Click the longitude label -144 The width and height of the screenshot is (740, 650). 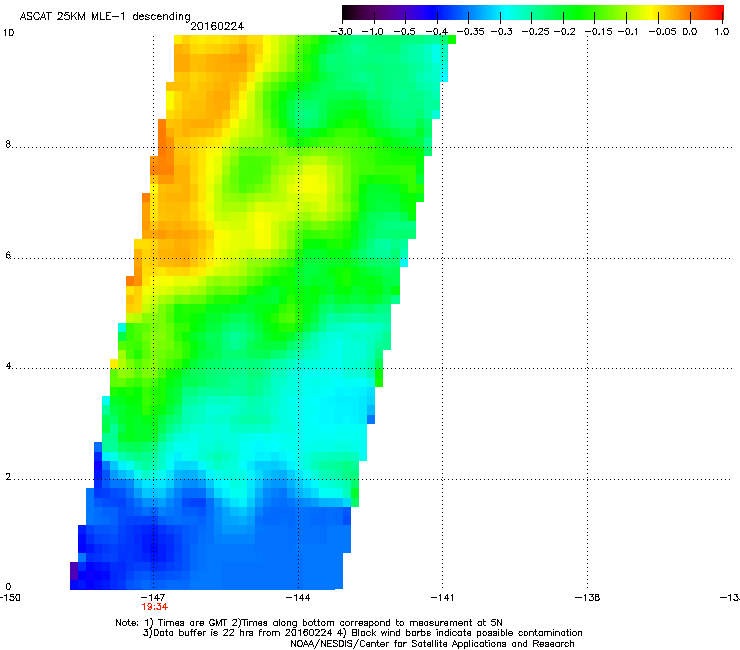[x=298, y=598]
